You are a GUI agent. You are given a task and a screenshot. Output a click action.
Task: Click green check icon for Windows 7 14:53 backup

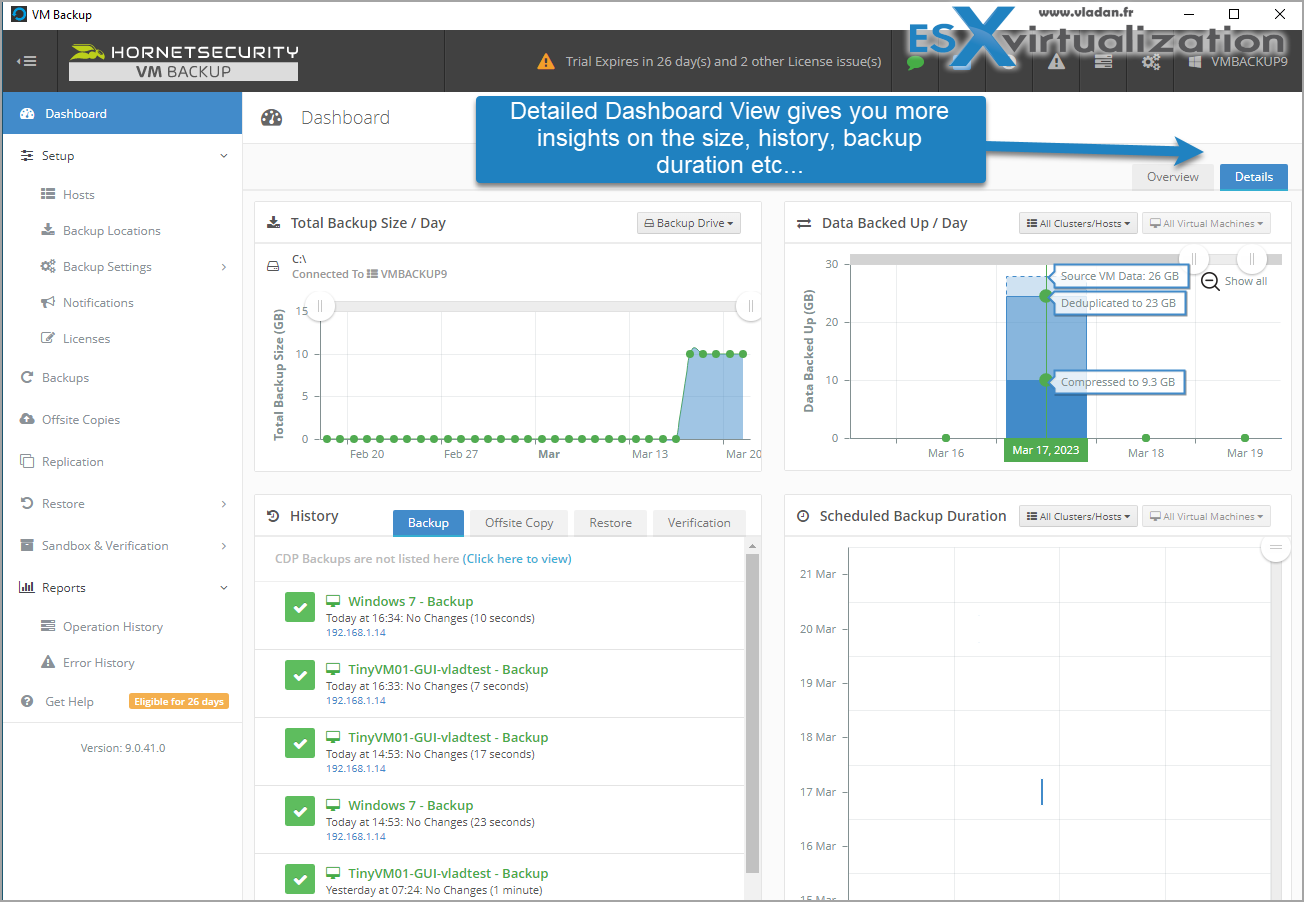[300, 811]
